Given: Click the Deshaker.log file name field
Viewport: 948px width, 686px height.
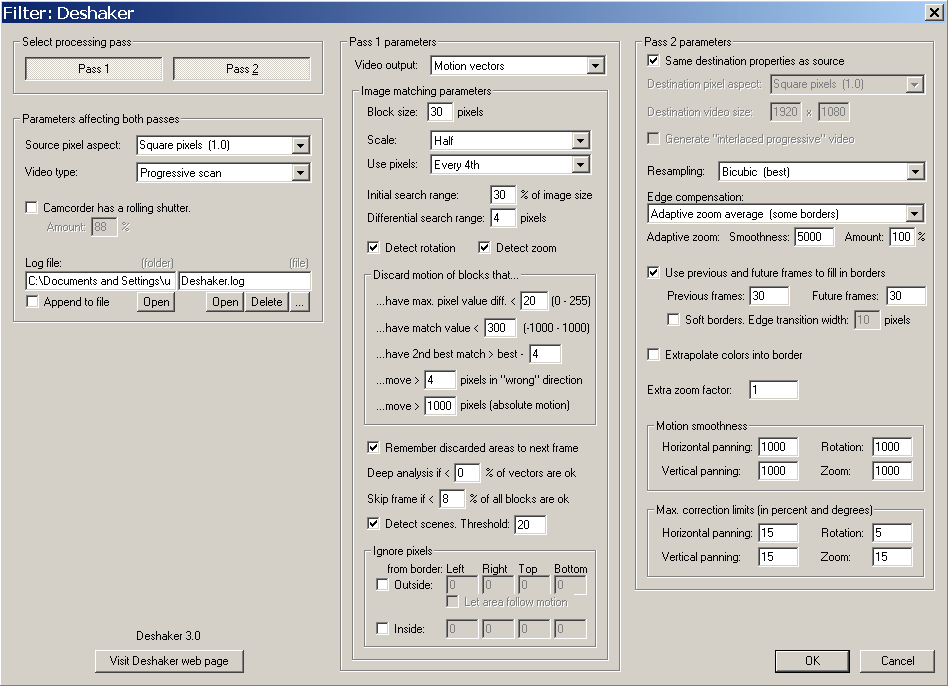Looking at the screenshot, I should tap(245, 281).
